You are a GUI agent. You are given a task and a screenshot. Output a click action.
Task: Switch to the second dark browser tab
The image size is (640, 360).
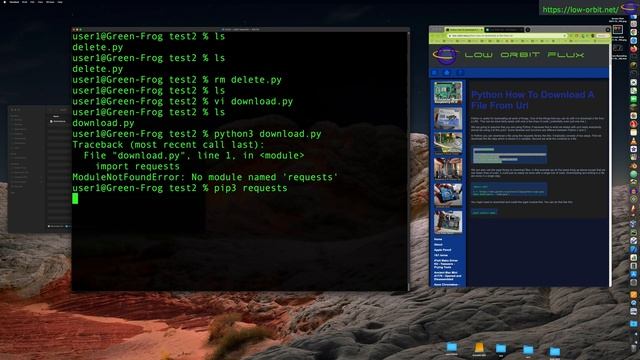point(504,30)
